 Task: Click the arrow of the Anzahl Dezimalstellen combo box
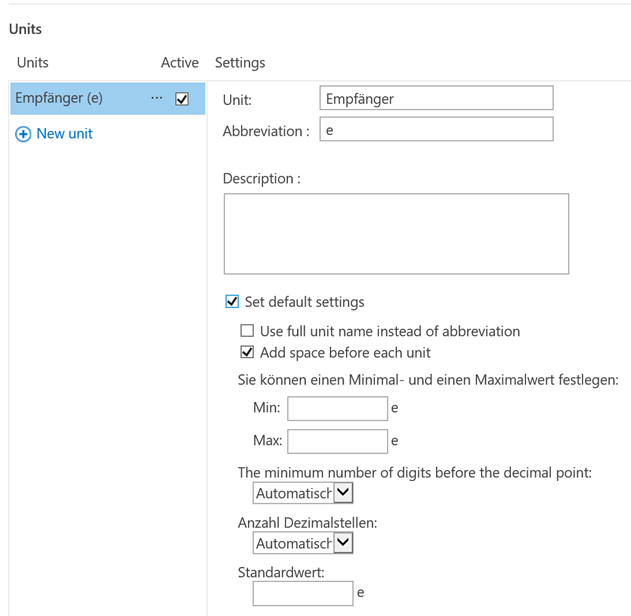[x=343, y=543]
